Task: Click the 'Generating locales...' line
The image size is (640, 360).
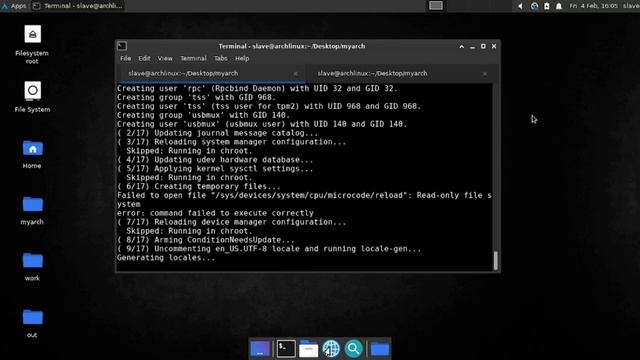Action: (166, 258)
